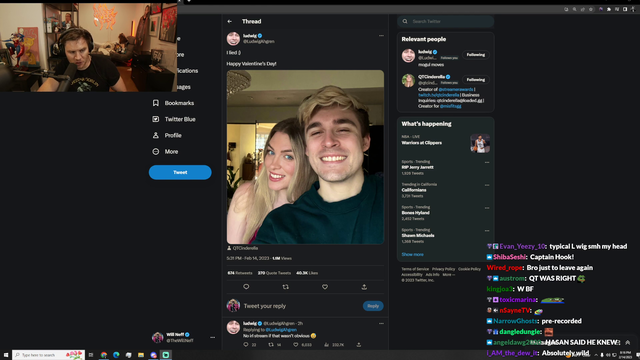Open the @misfitsgg link in QTCinderella's bio
Screen dimensions: 640x360
pos(451,106)
